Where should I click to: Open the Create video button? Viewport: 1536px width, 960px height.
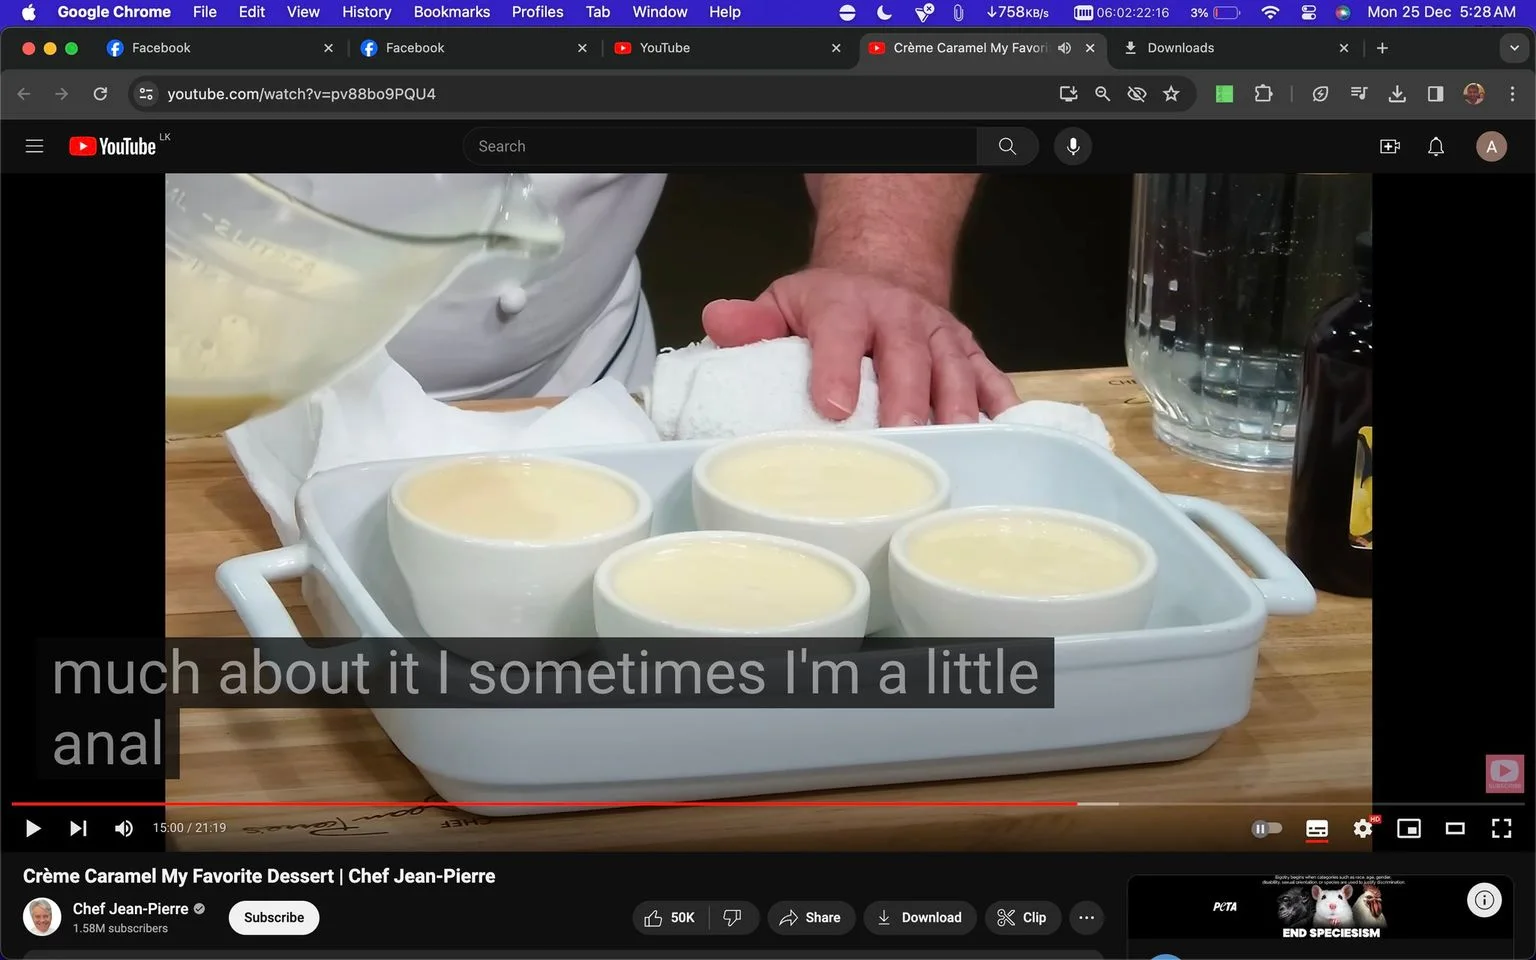click(x=1390, y=146)
